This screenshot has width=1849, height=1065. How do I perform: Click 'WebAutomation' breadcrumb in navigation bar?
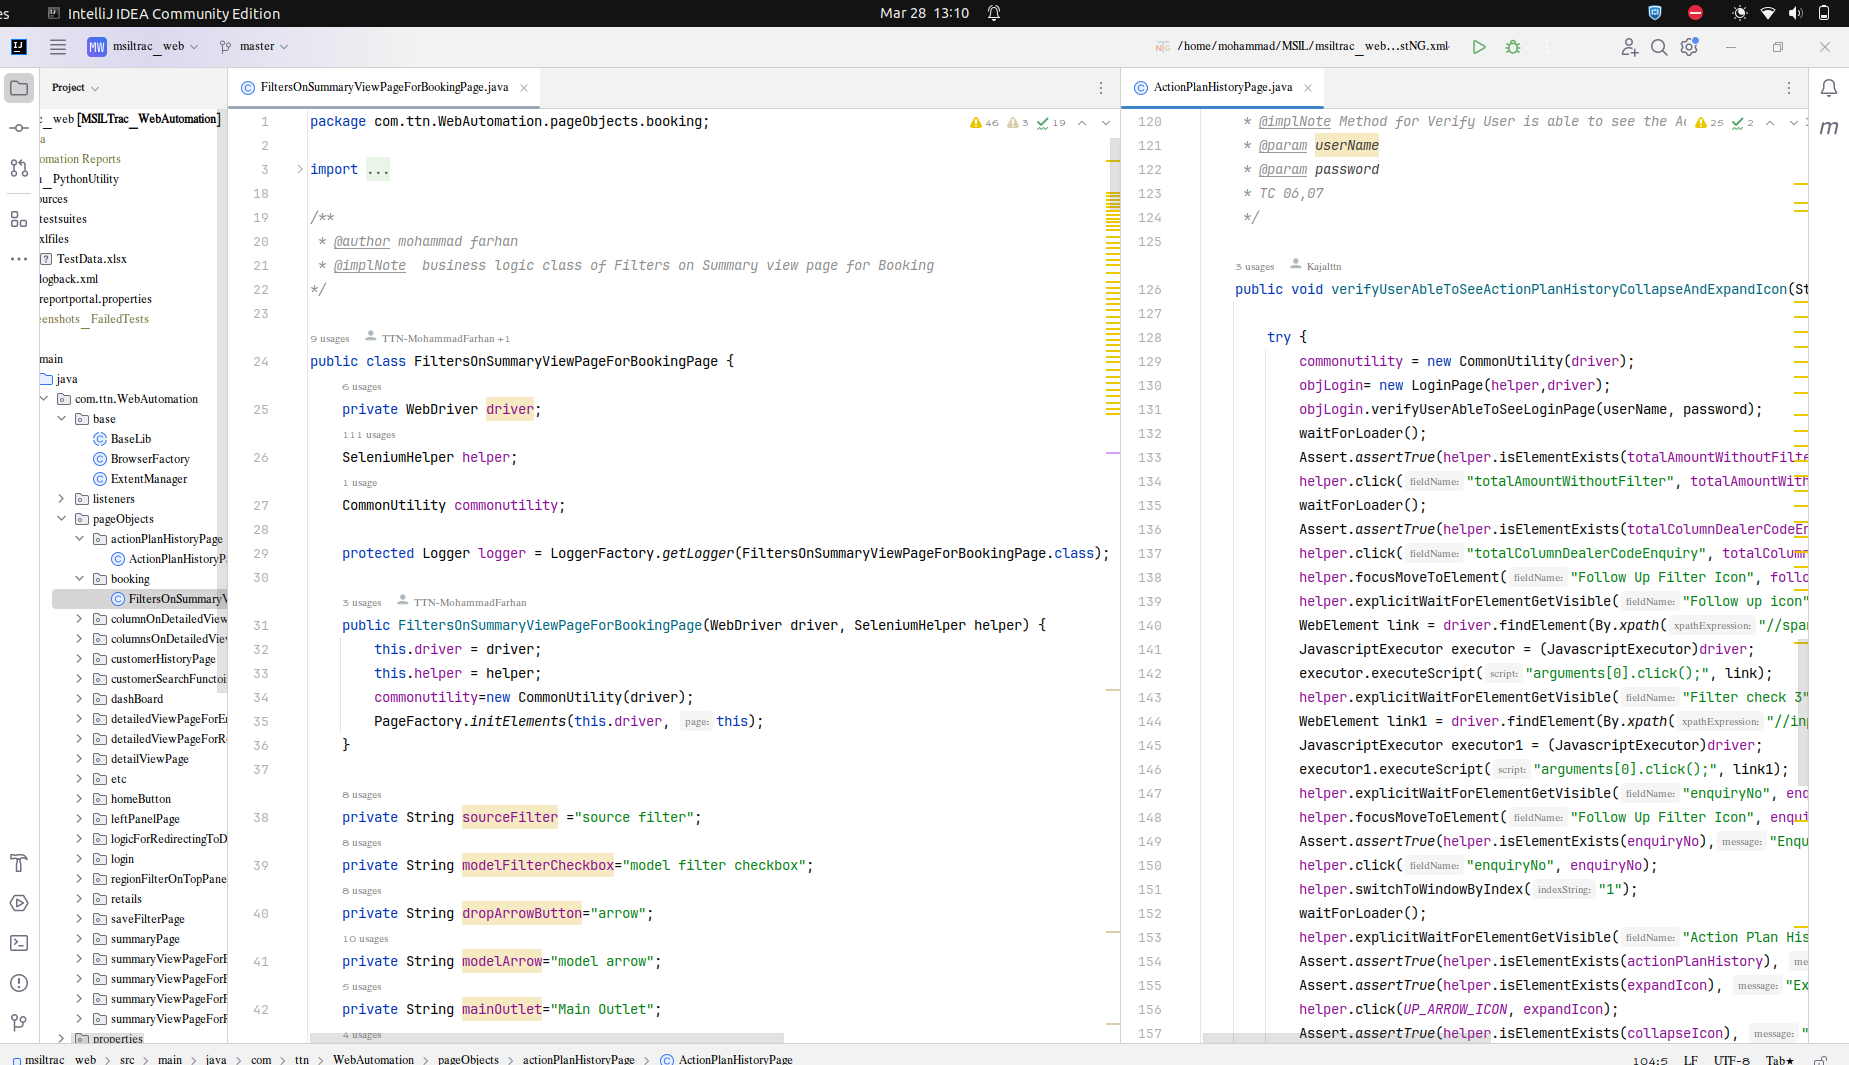[373, 1059]
